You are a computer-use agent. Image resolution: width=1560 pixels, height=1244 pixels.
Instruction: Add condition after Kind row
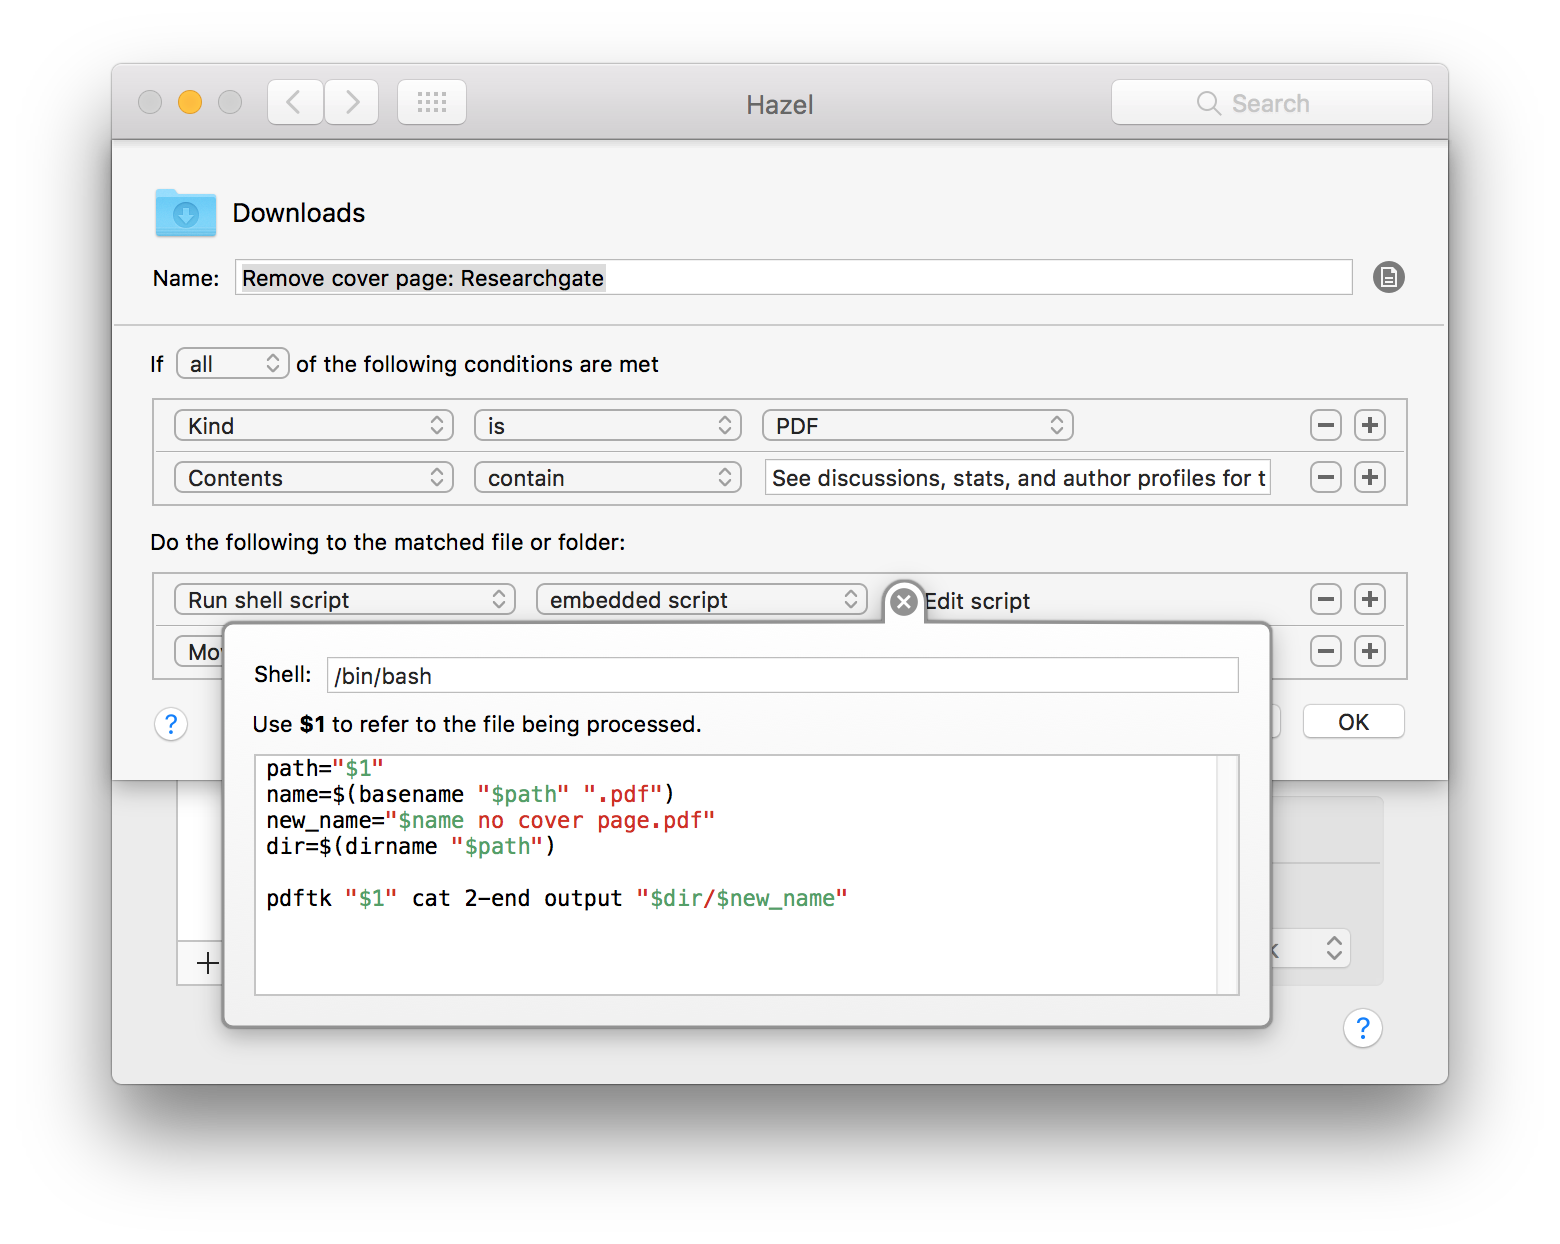click(1370, 425)
